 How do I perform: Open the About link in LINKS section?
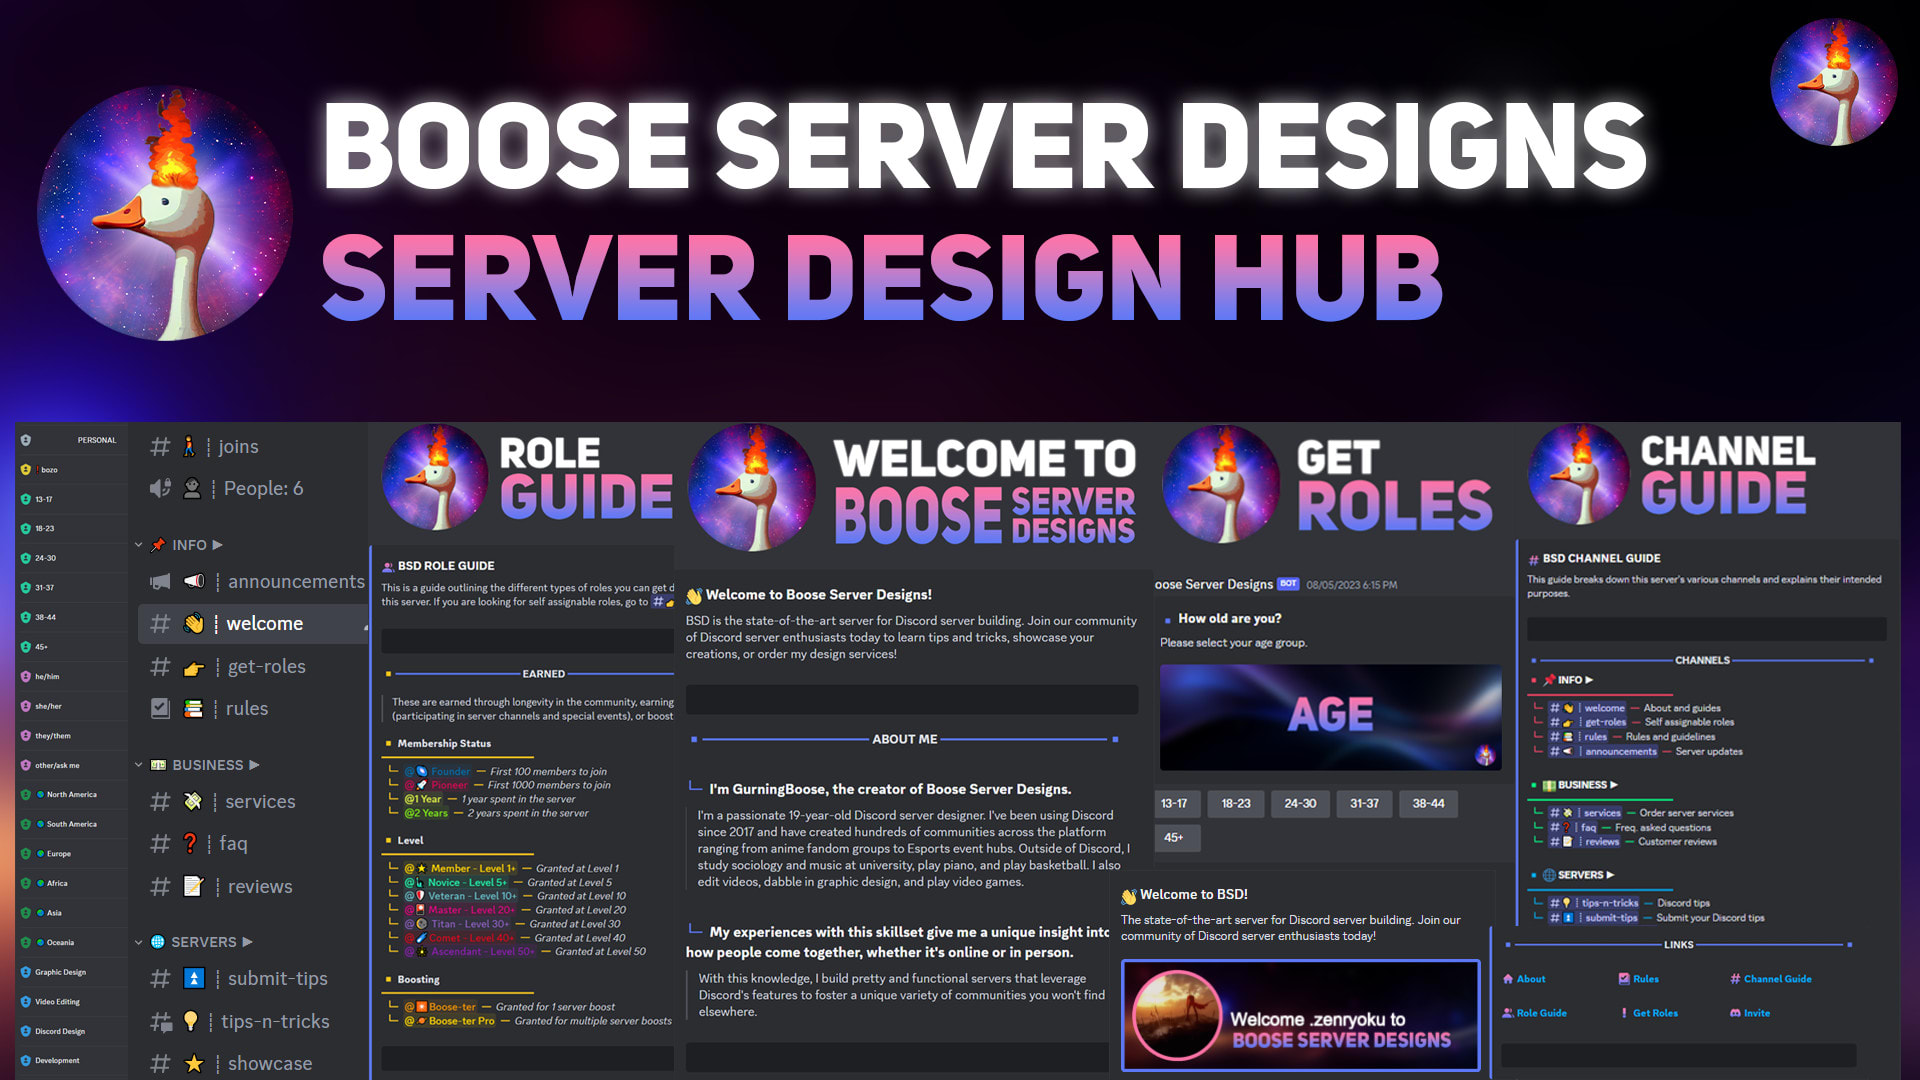[x=1524, y=979]
